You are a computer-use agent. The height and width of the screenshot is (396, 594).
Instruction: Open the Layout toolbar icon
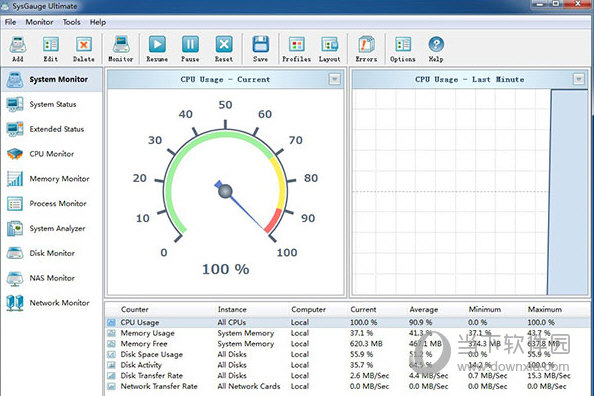point(329,49)
